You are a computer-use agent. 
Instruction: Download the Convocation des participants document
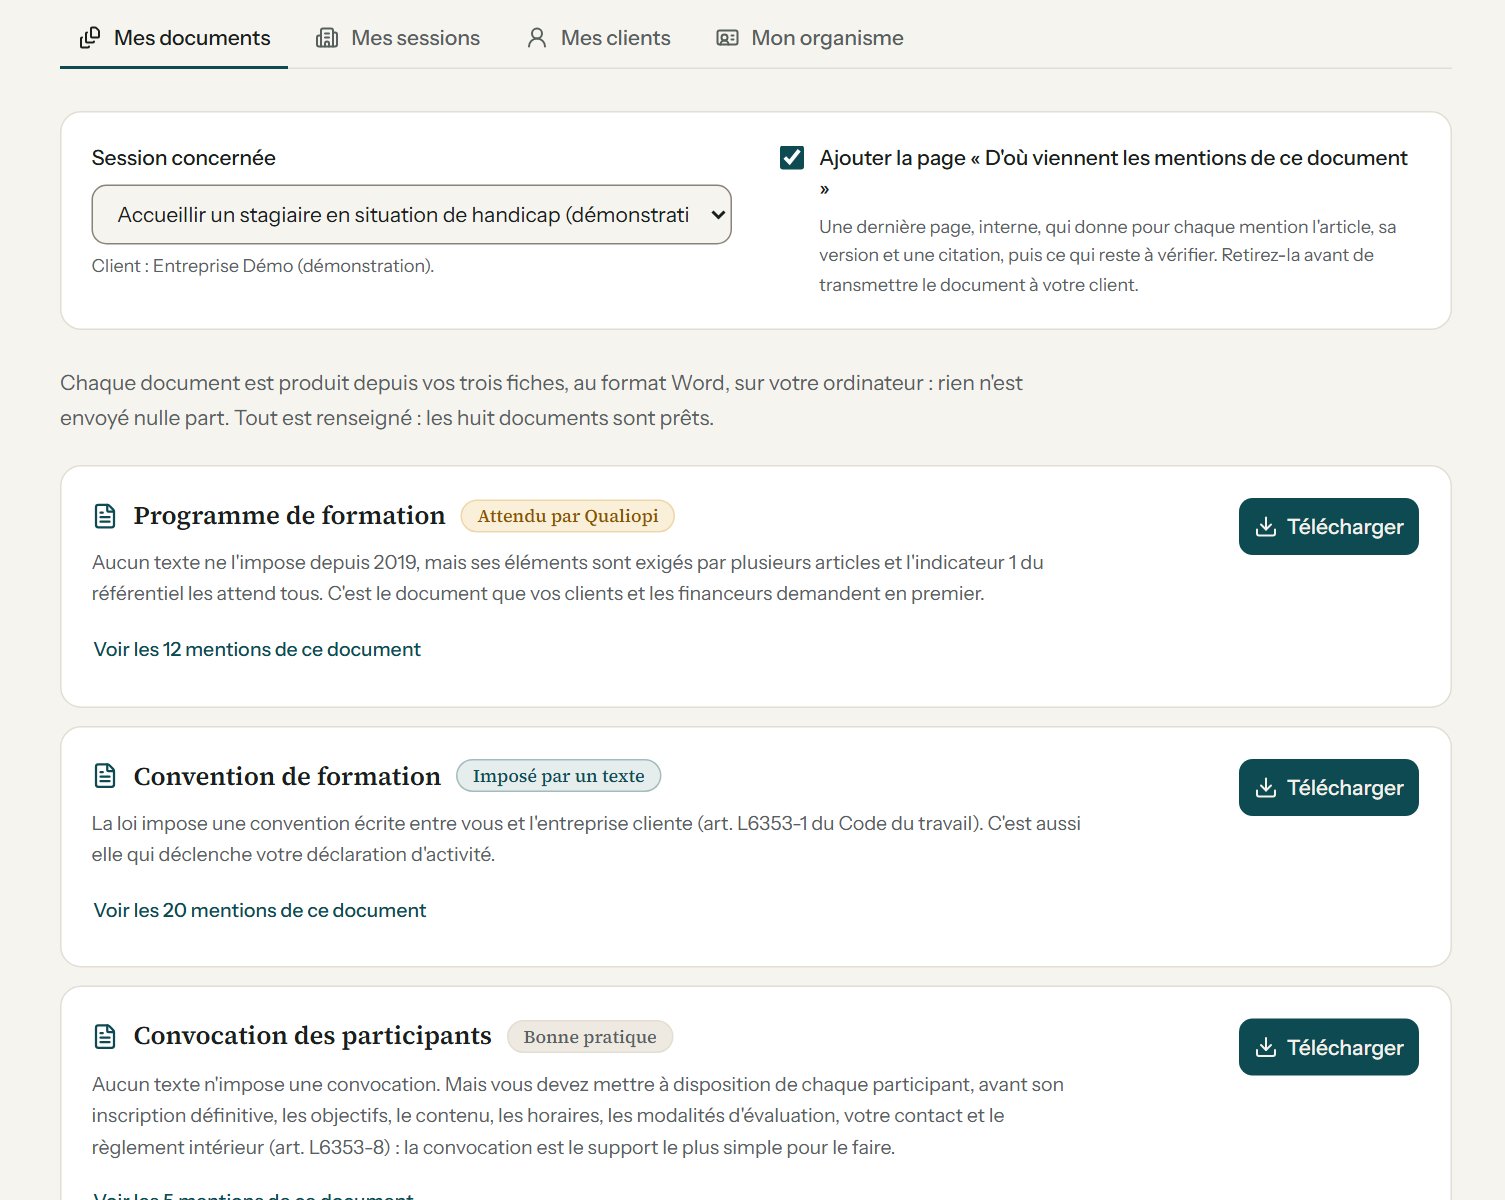(1329, 1047)
